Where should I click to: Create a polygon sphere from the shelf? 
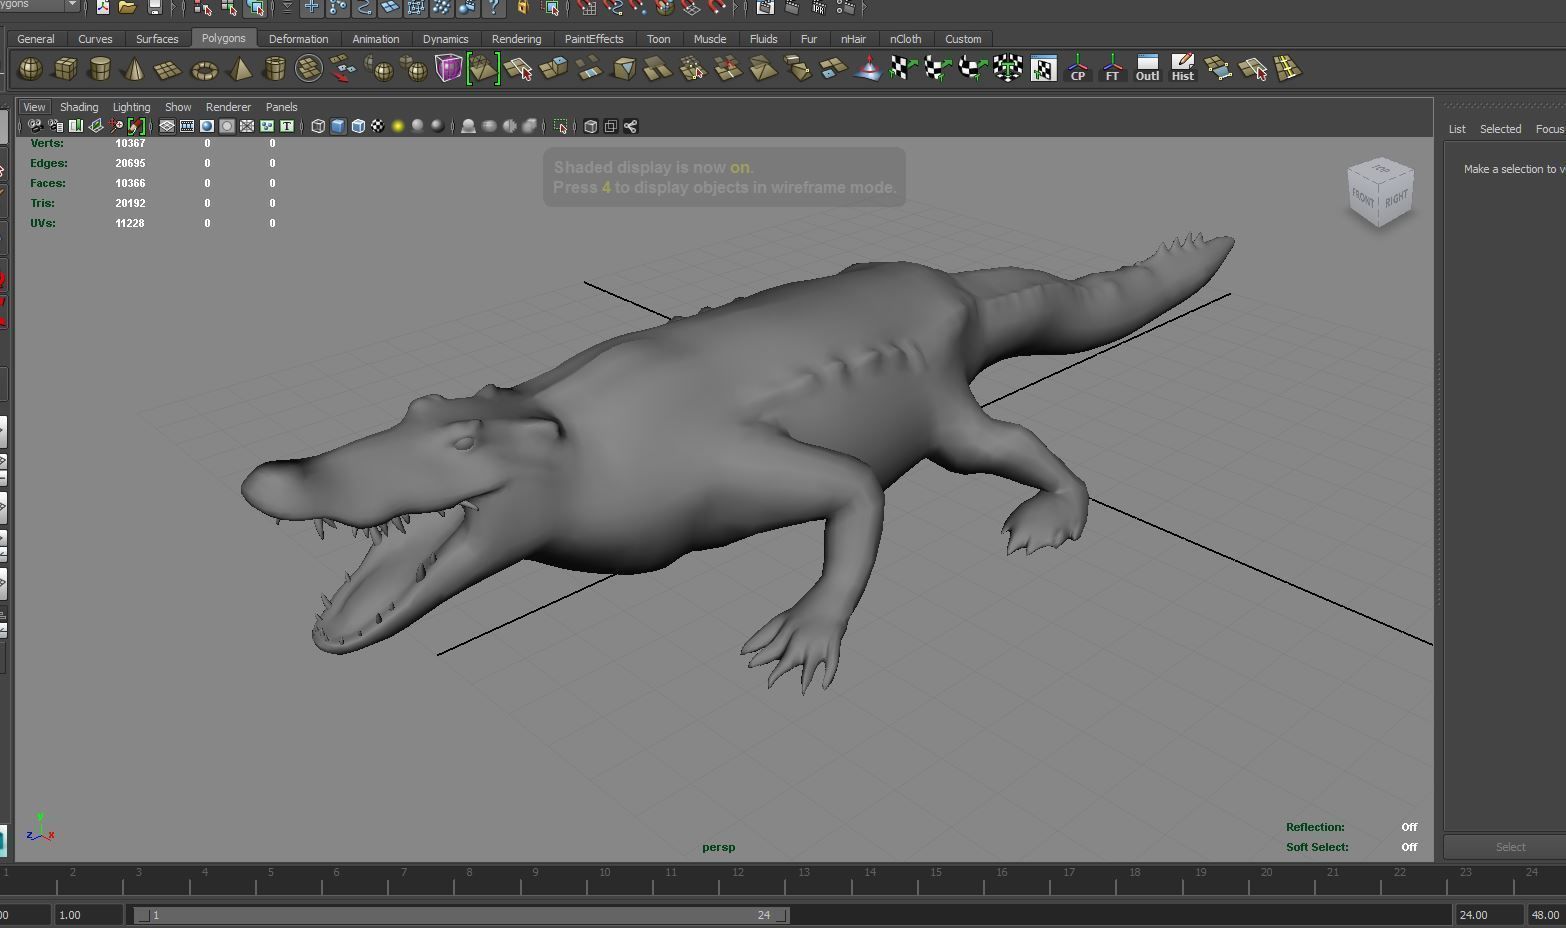click(31, 69)
